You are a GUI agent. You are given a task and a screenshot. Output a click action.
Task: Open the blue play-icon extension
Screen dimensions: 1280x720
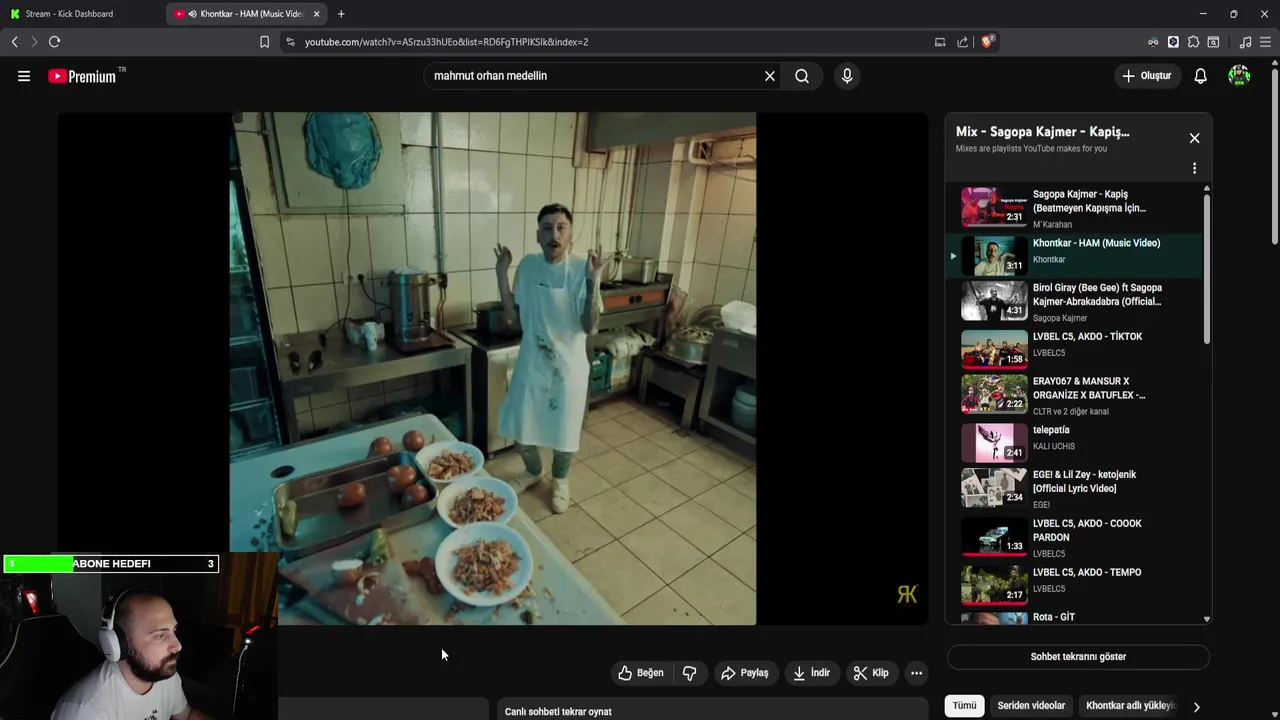coord(1173,42)
